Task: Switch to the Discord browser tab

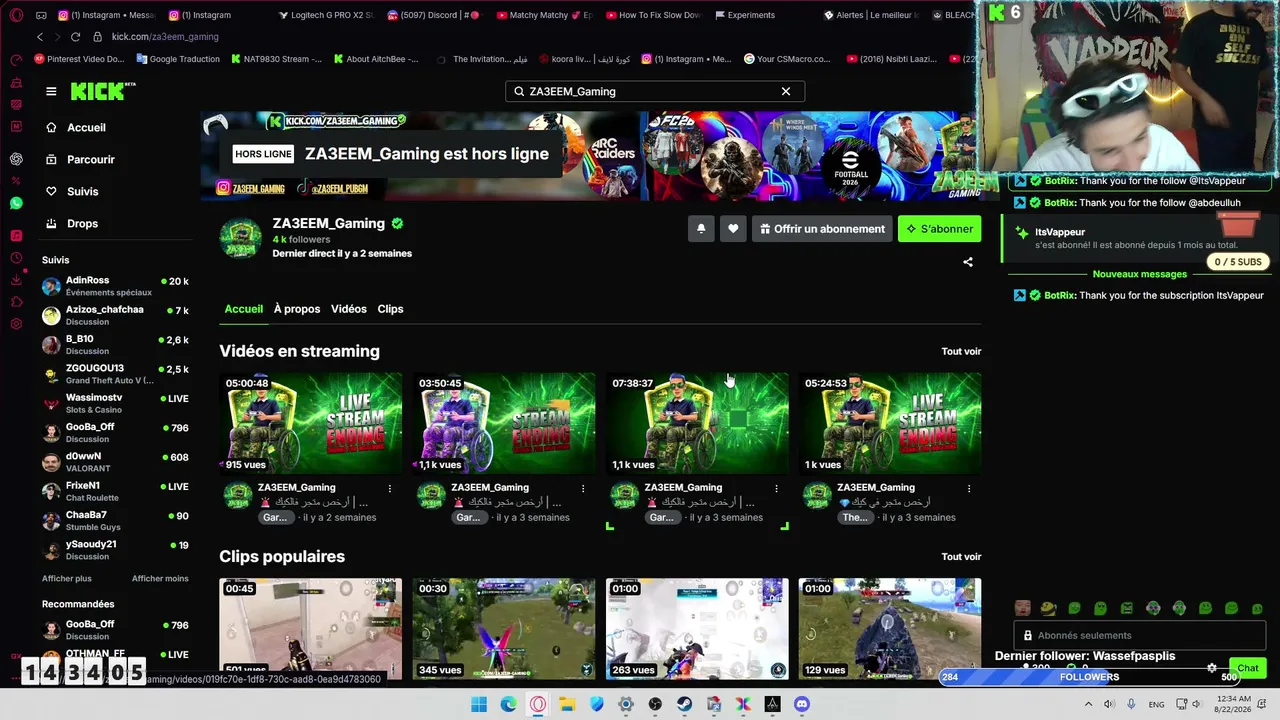Action: click(433, 15)
